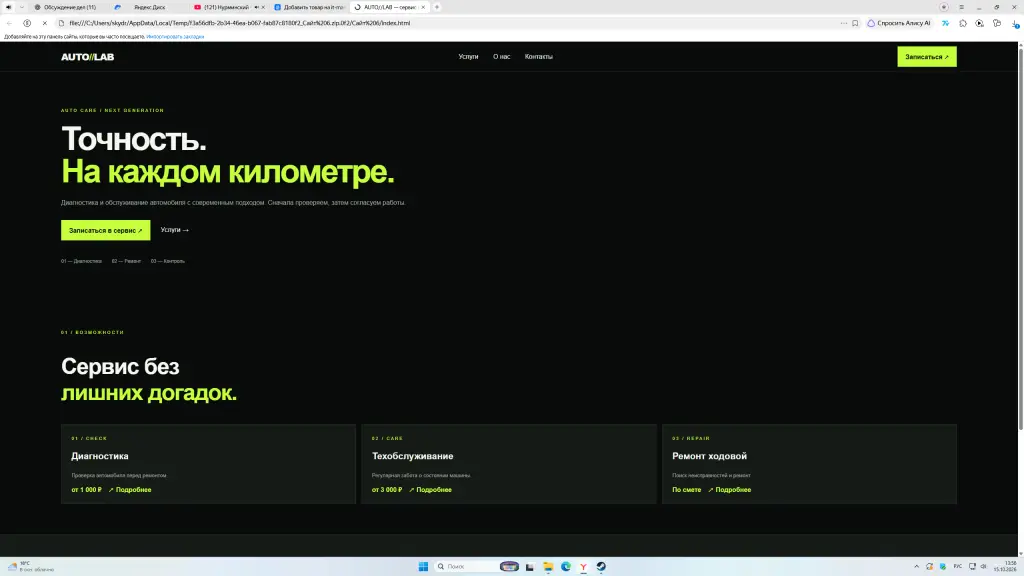This screenshot has width=1024, height=576.
Task: Click the price от 1 000 ₽
Action: 87,490
